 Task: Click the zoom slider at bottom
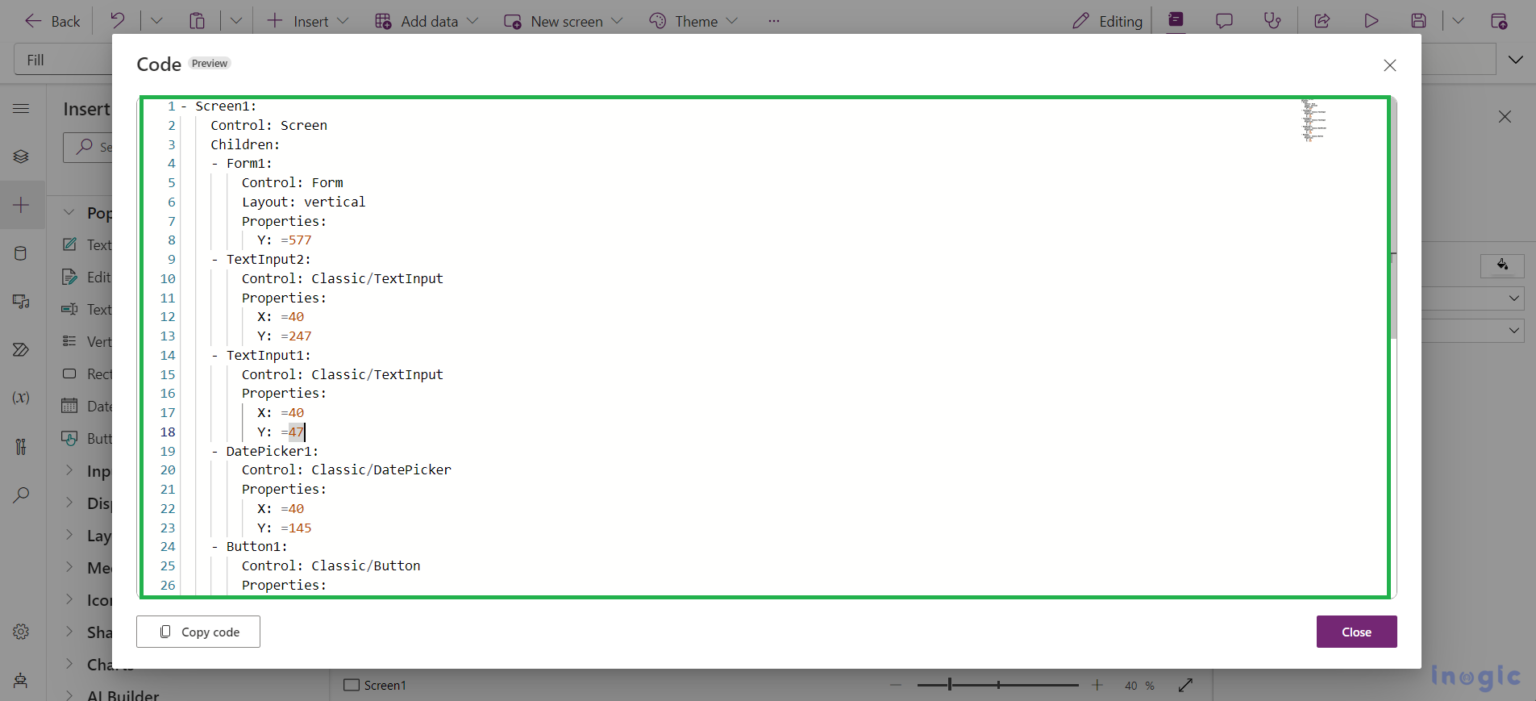(998, 685)
